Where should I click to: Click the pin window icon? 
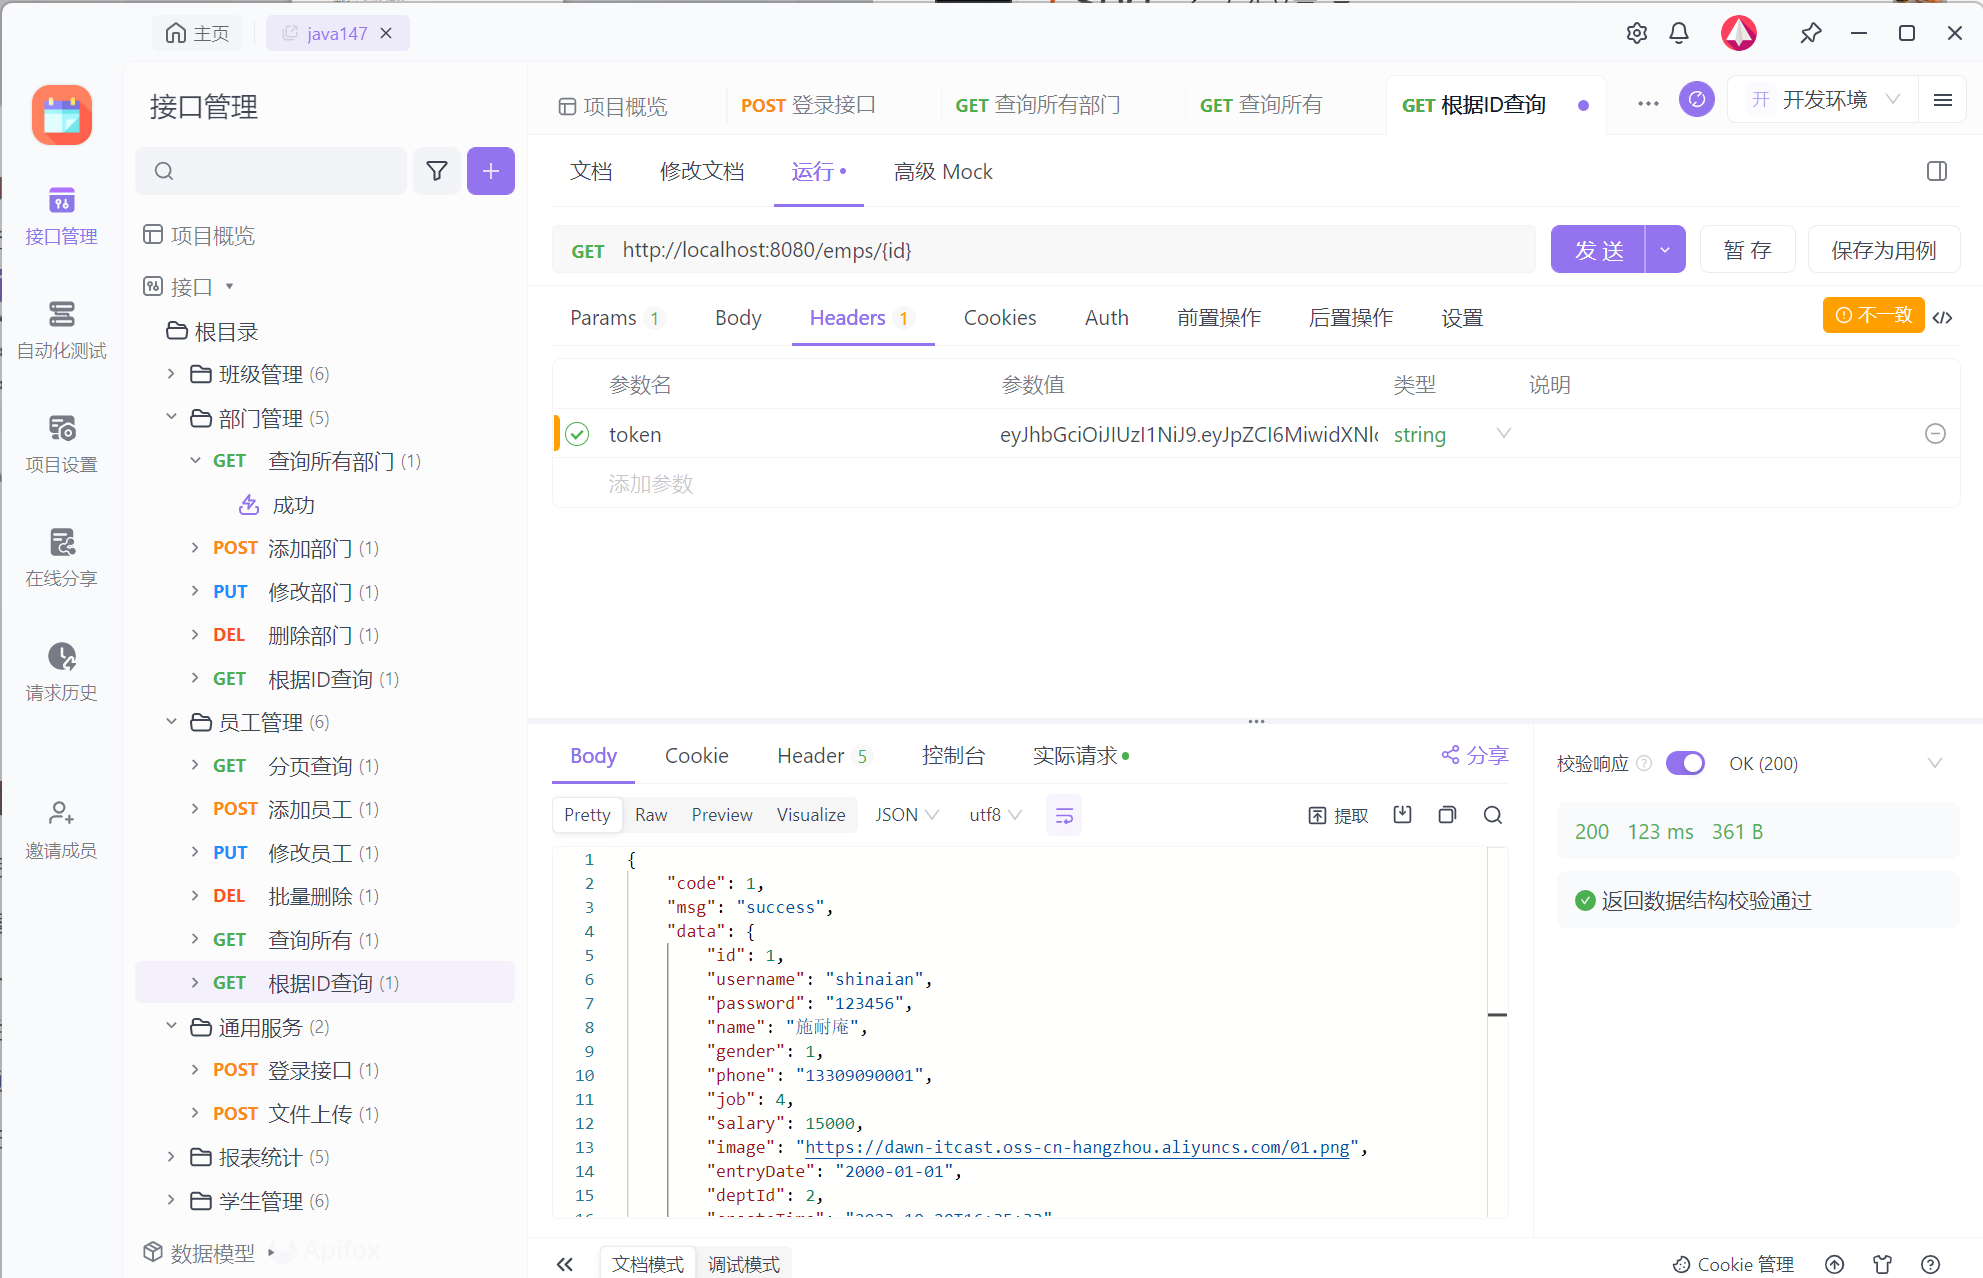coord(1810,33)
